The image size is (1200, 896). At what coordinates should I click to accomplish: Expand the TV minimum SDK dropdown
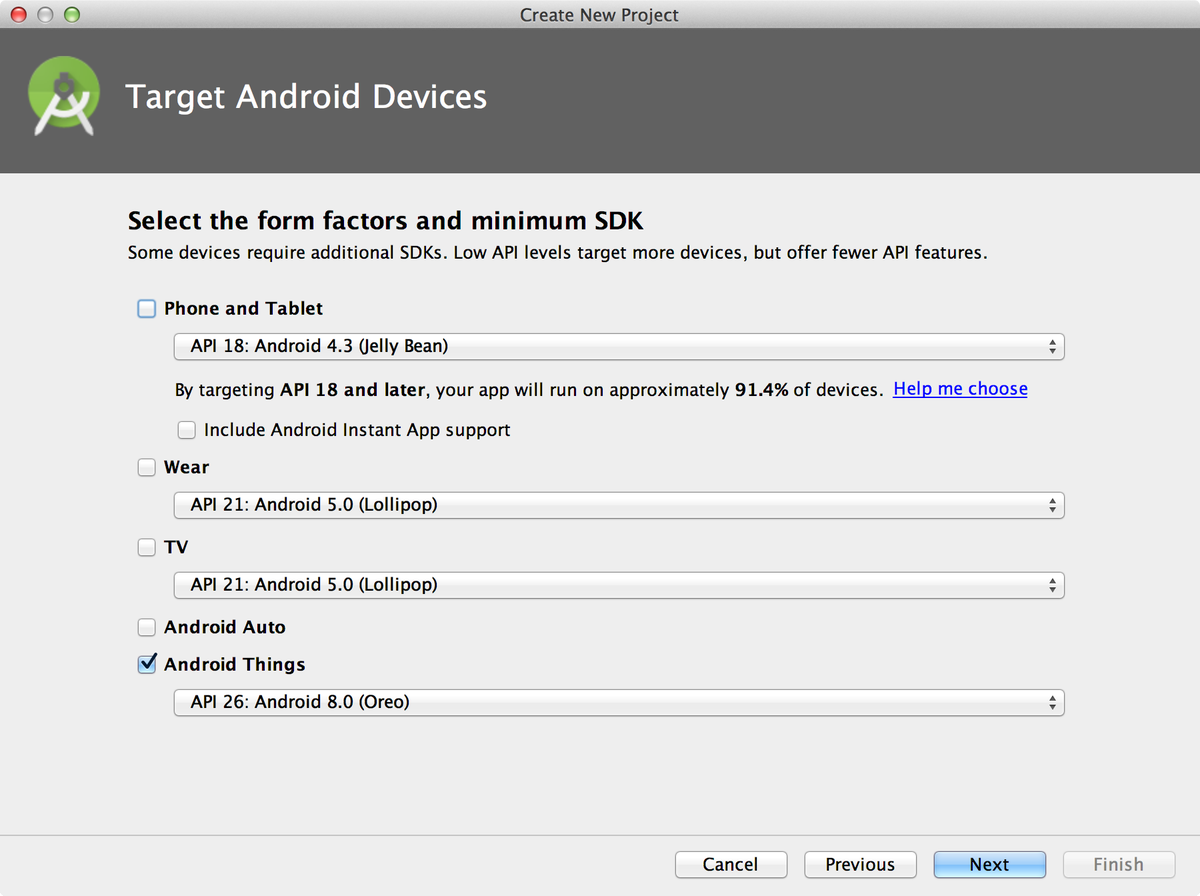pyautogui.click(x=619, y=585)
